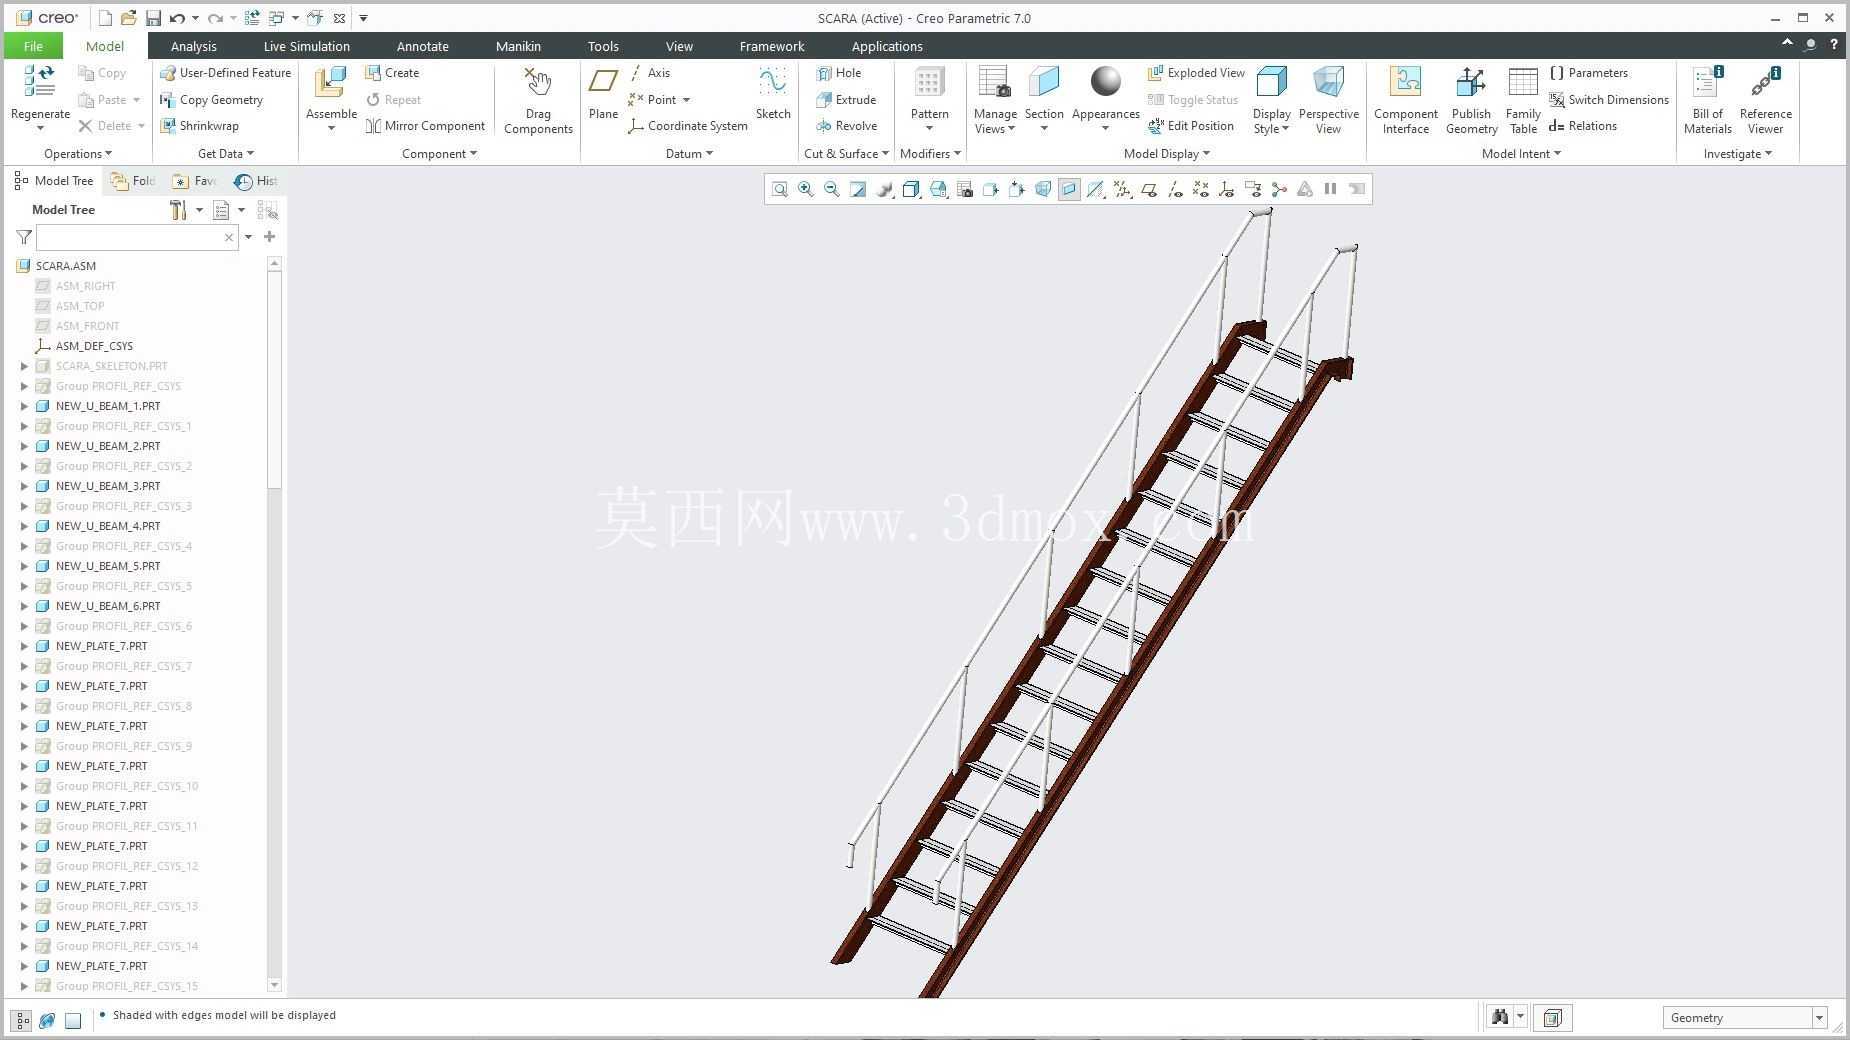Switch to the Analysis ribbon tab
This screenshot has height=1040, width=1850.
tap(193, 46)
